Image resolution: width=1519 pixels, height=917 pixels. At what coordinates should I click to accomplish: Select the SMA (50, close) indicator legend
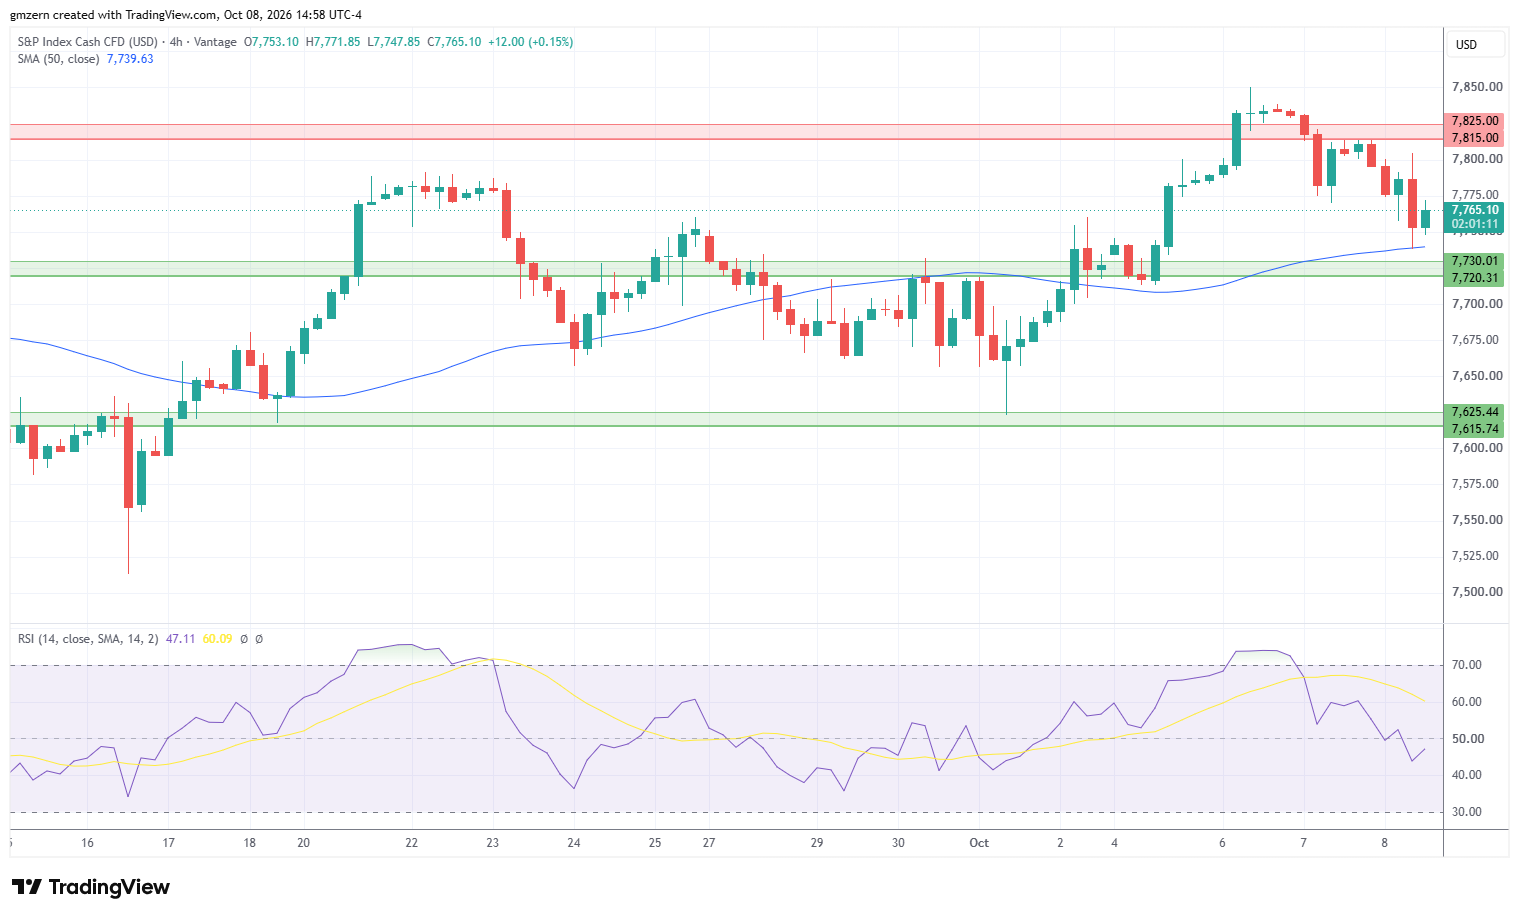coord(58,59)
